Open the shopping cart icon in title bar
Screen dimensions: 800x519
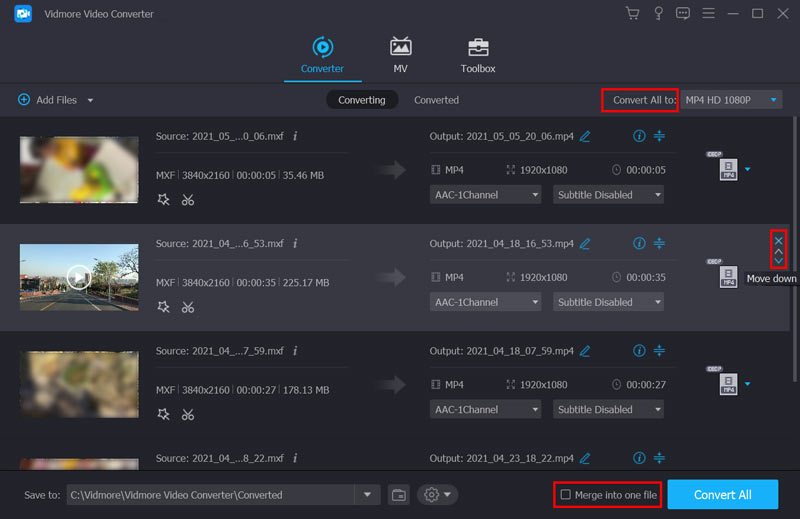click(x=632, y=13)
